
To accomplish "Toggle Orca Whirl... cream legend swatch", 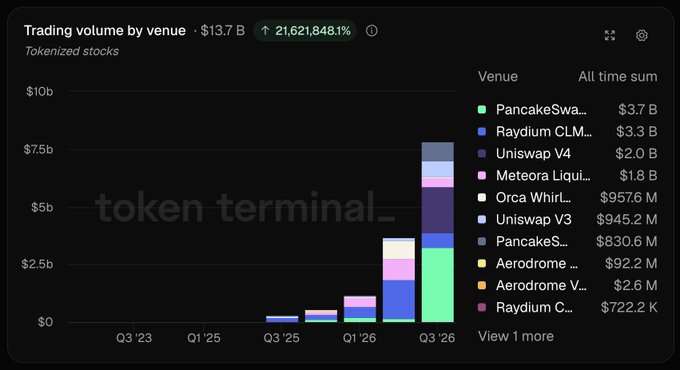I will coord(481,197).
